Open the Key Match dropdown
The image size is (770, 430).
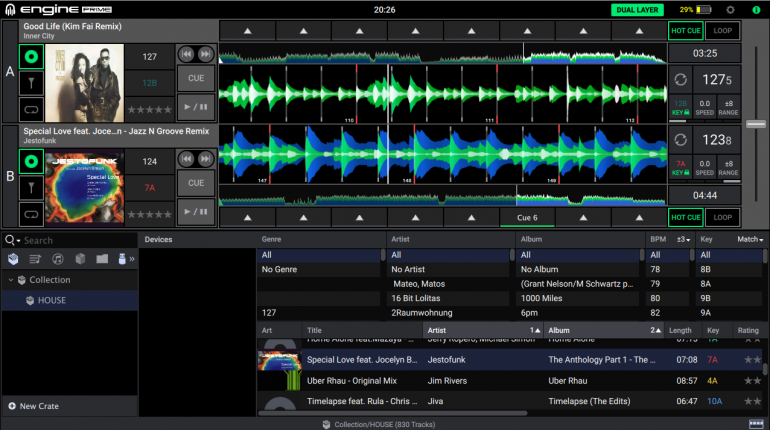click(x=750, y=240)
